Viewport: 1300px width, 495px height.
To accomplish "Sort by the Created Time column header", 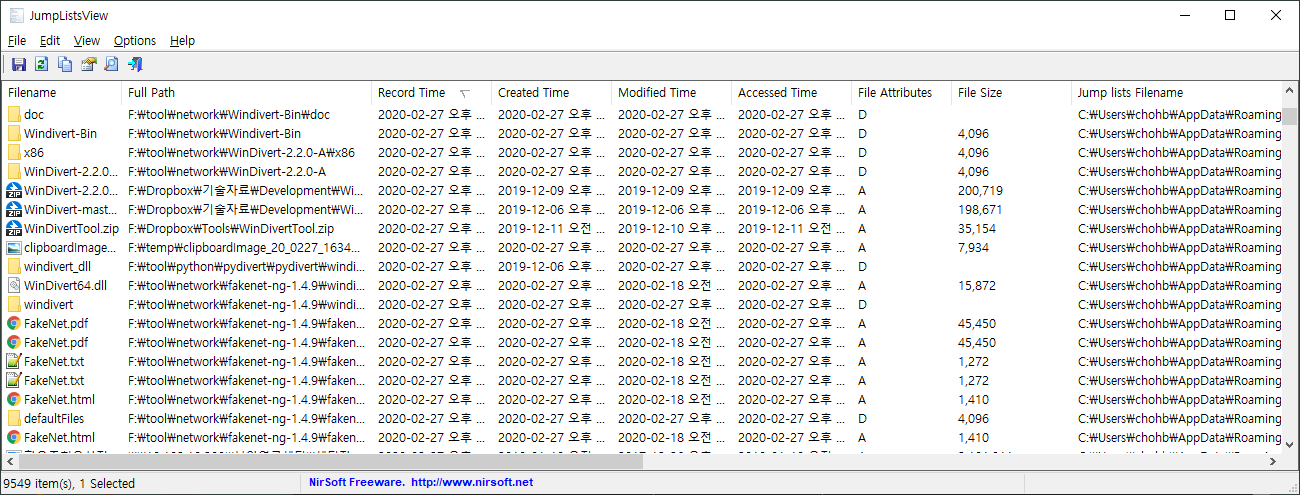I will pyautogui.click(x=551, y=93).
